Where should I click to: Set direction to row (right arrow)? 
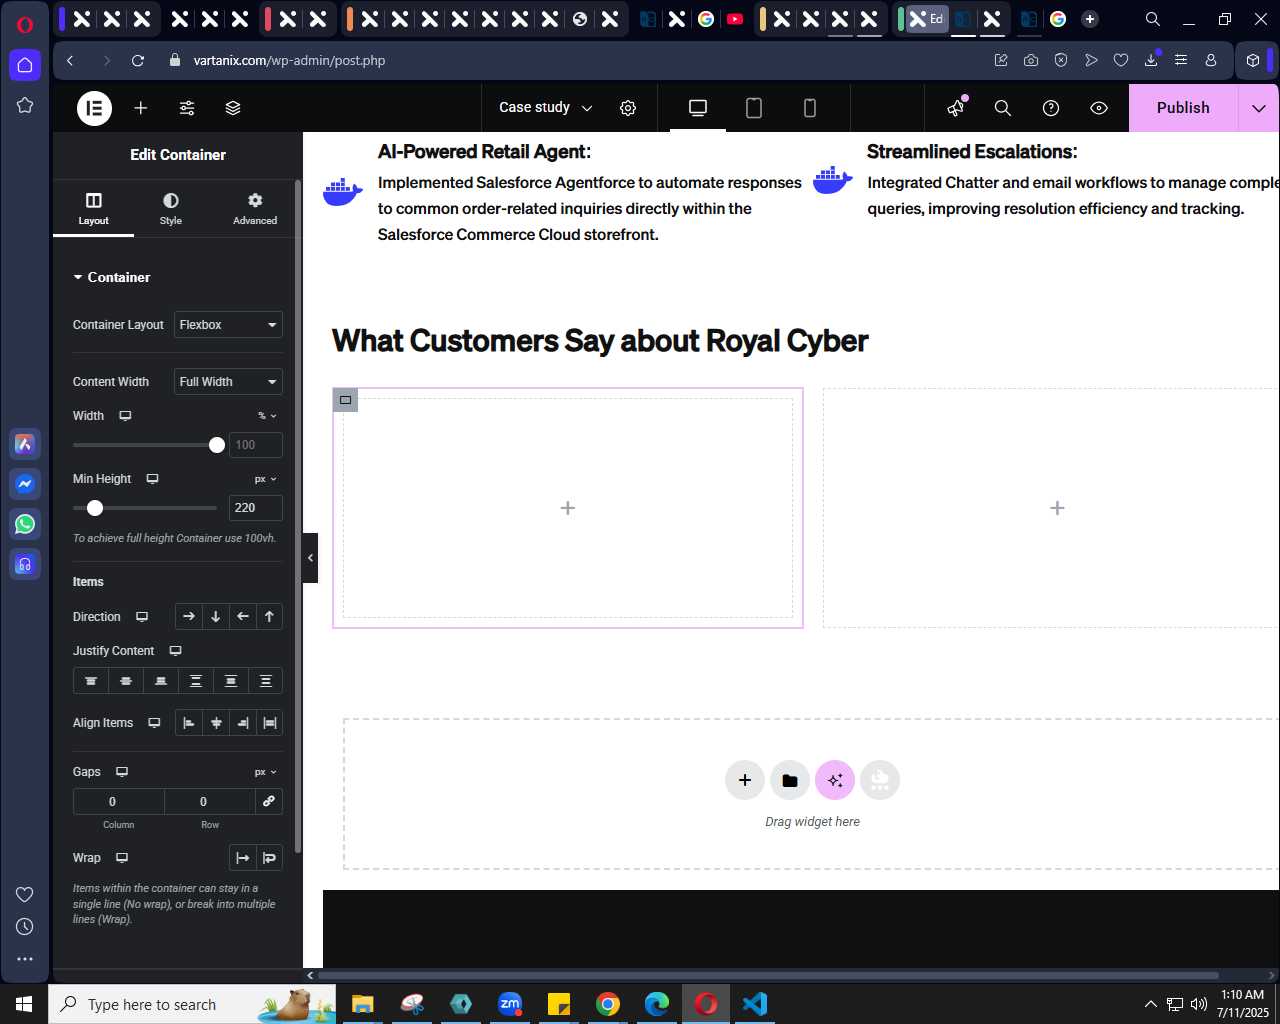coord(189,617)
